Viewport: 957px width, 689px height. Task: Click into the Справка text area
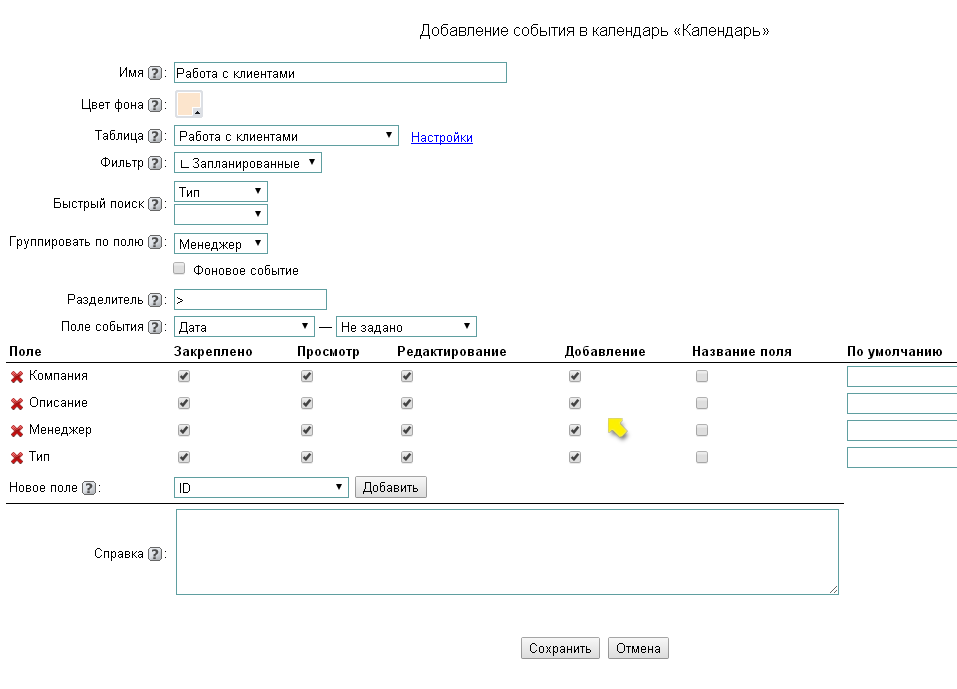[507, 552]
